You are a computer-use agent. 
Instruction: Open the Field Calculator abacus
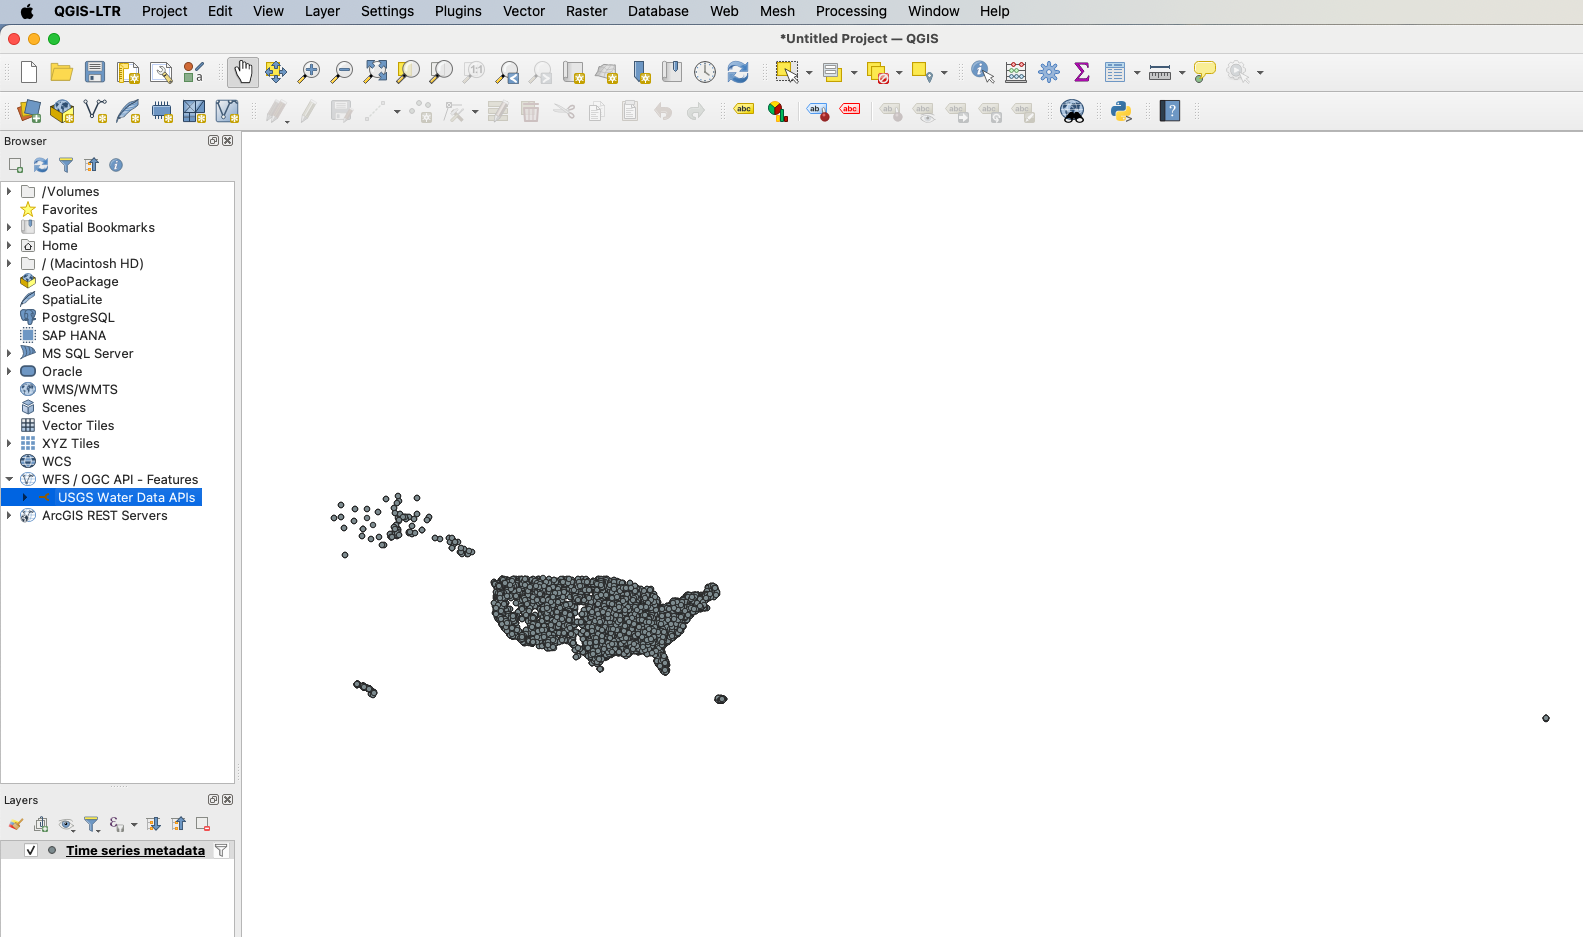pyautogui.click(x=1016, y=72)
